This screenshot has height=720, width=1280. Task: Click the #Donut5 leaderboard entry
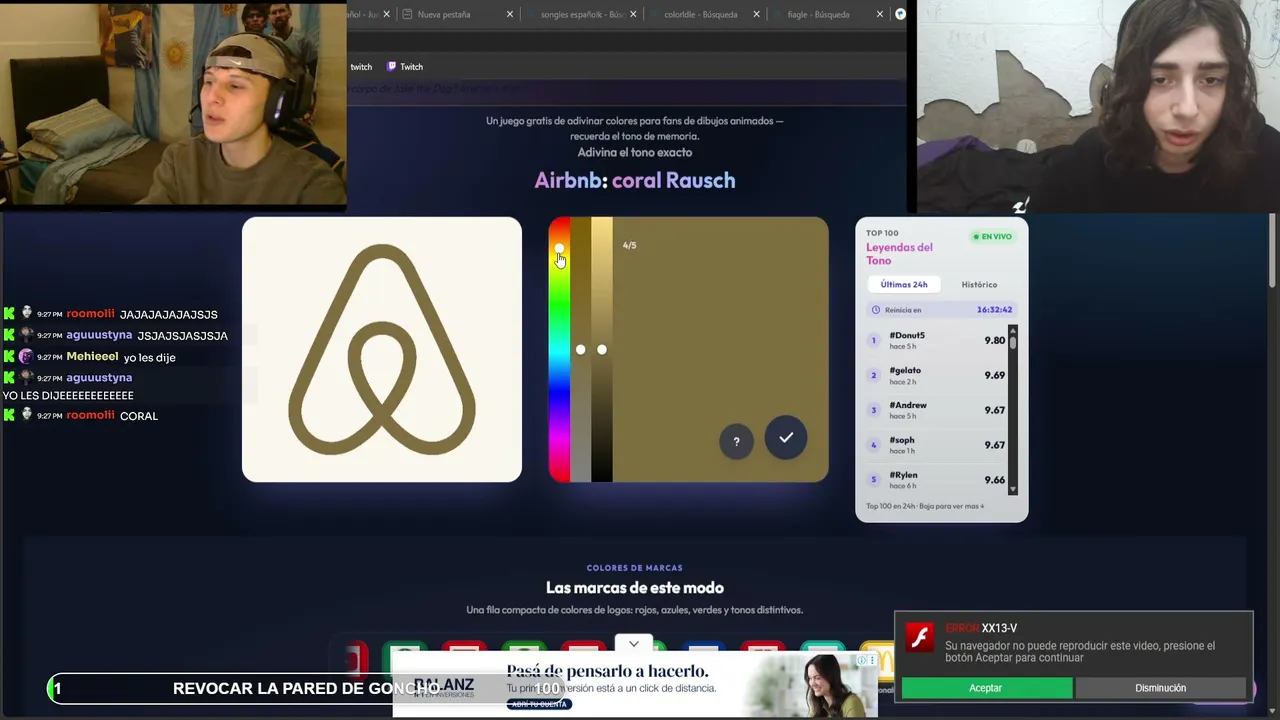coord(937,341)
